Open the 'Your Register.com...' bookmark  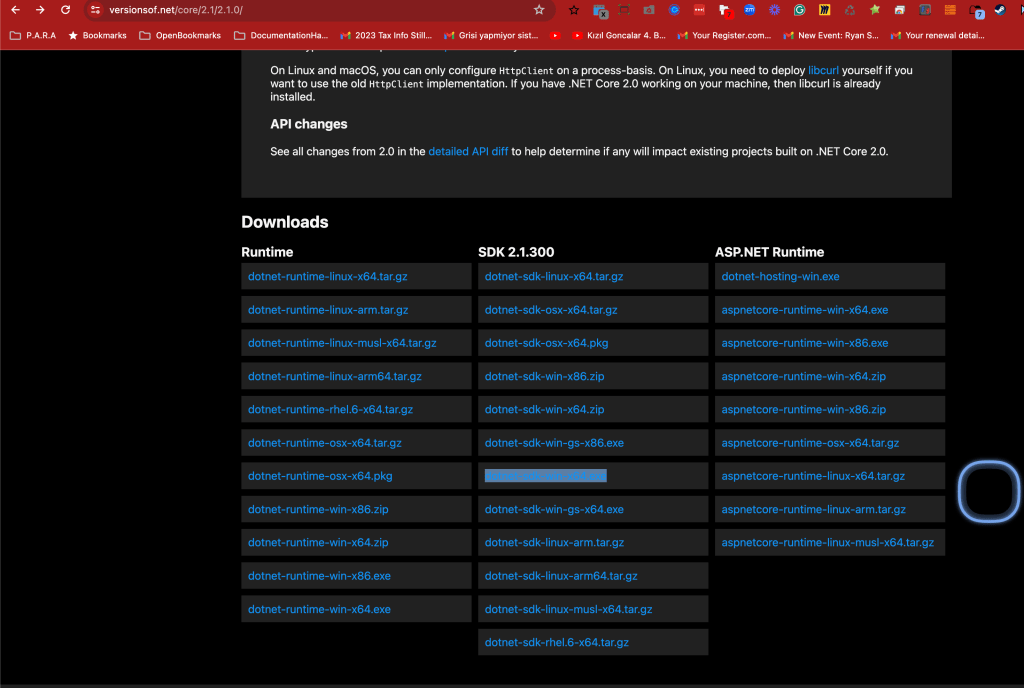pyautogui.click(x=724, y=35)
